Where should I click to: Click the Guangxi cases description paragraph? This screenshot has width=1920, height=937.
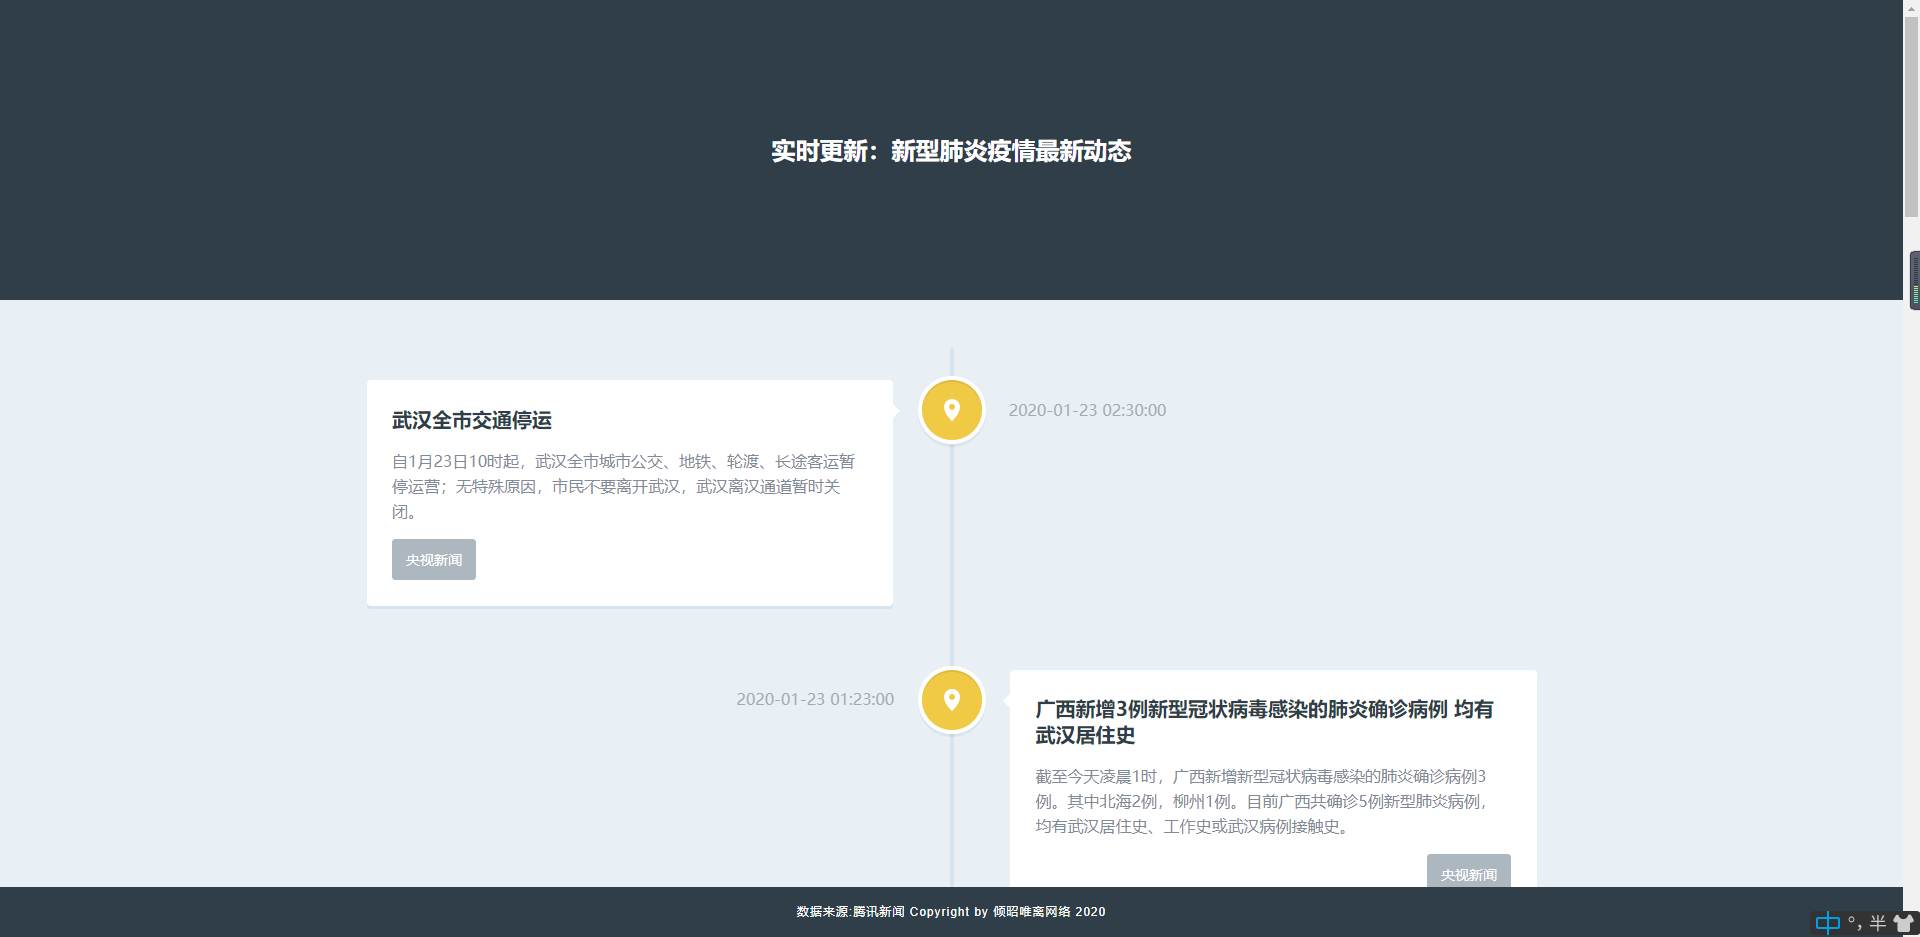click(x=1262, y=801)
